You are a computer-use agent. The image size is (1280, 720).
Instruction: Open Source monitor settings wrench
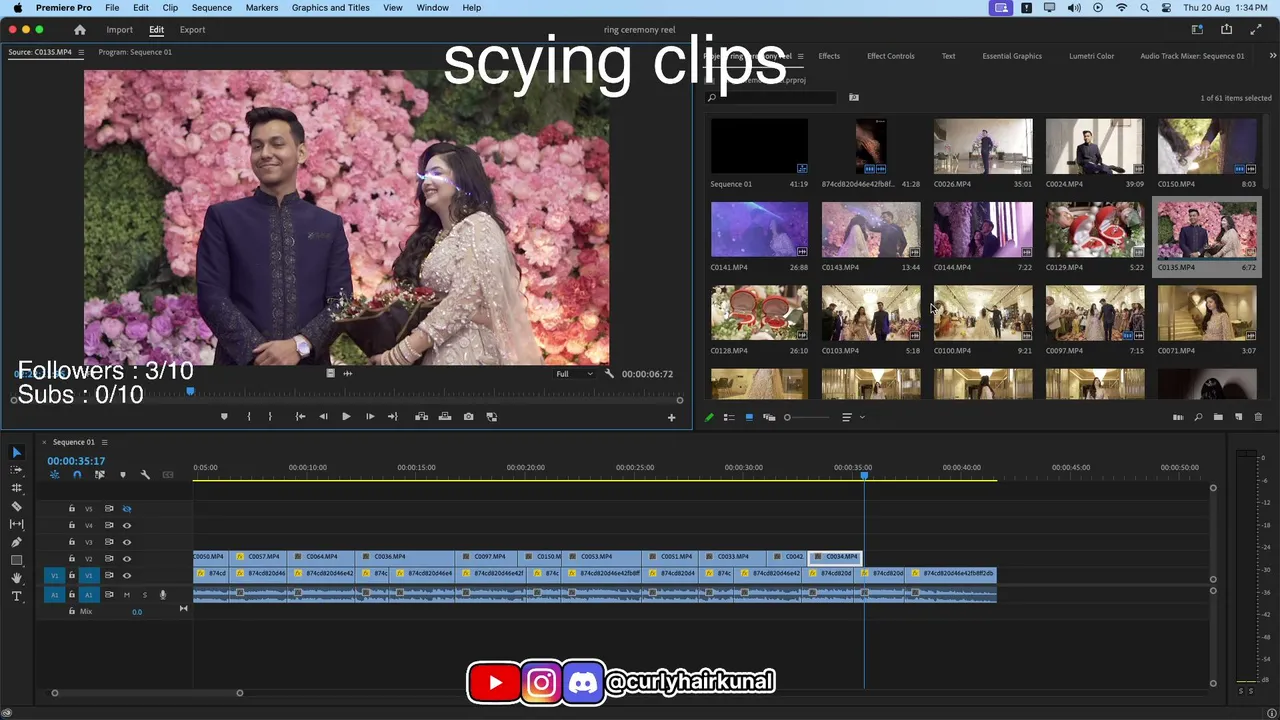[609, 374]
